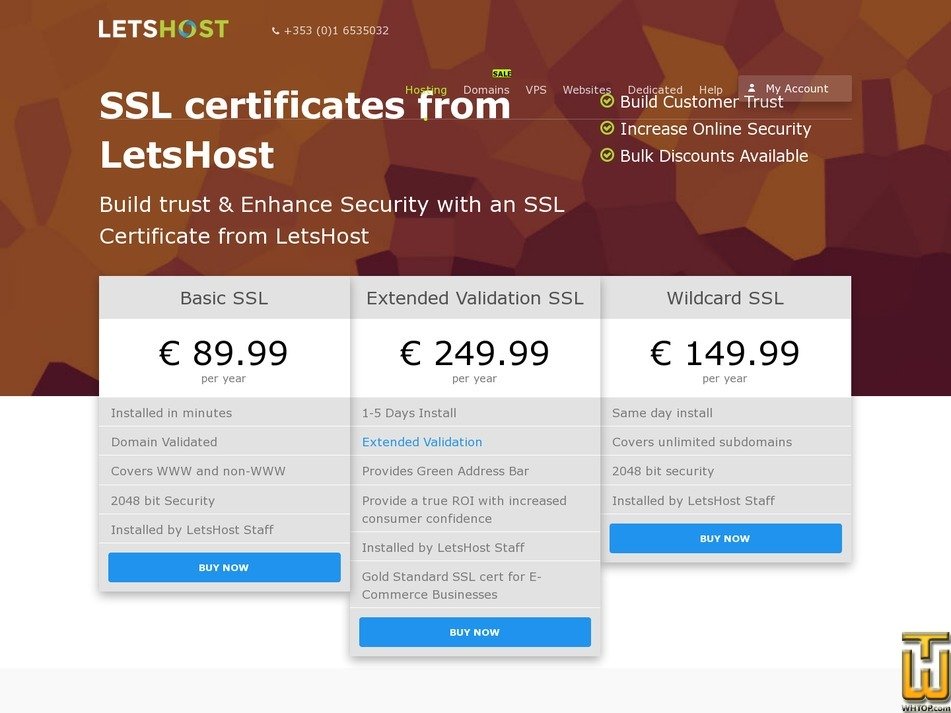Open the Hosting menu
951x713 pixels.
(x=426, y=89)
